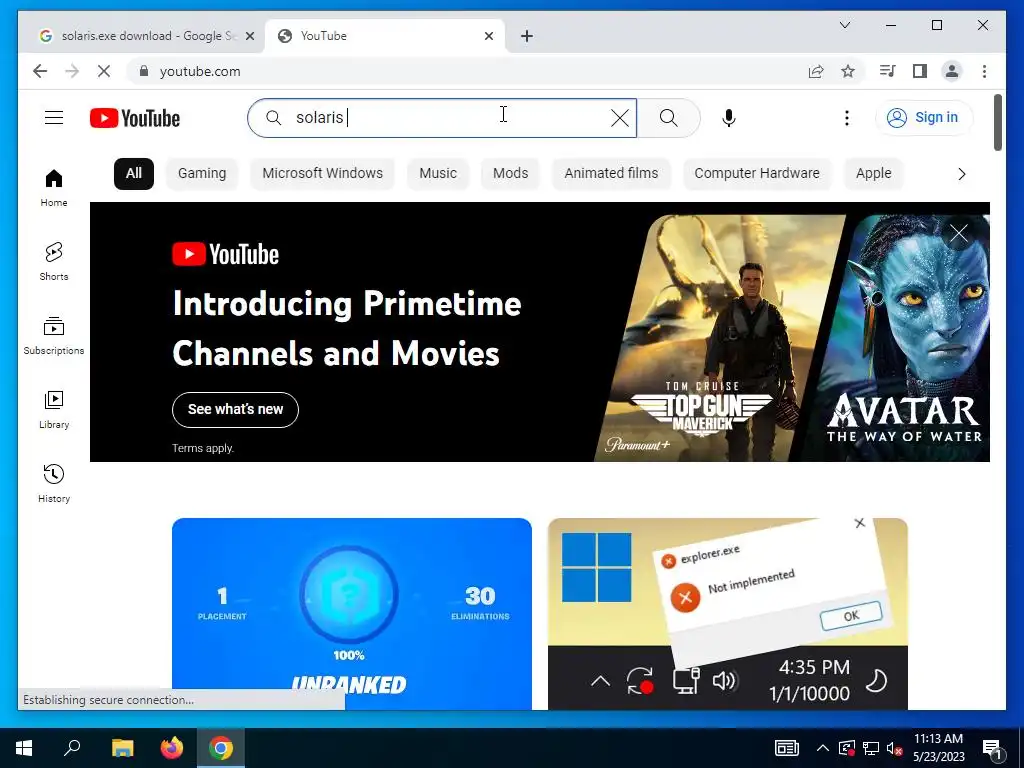The height and width of the screenshot is (768, 1024).
Task: Open Library in the sidebar
Action: [54, 409]
